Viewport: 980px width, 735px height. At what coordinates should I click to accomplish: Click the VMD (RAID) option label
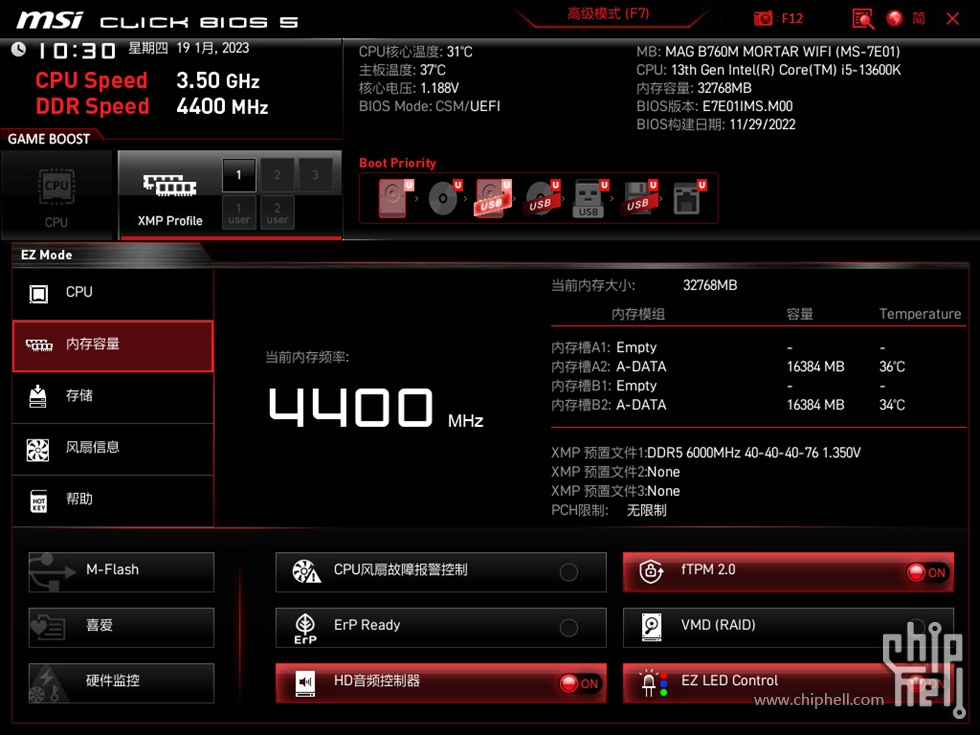(718, 625)
